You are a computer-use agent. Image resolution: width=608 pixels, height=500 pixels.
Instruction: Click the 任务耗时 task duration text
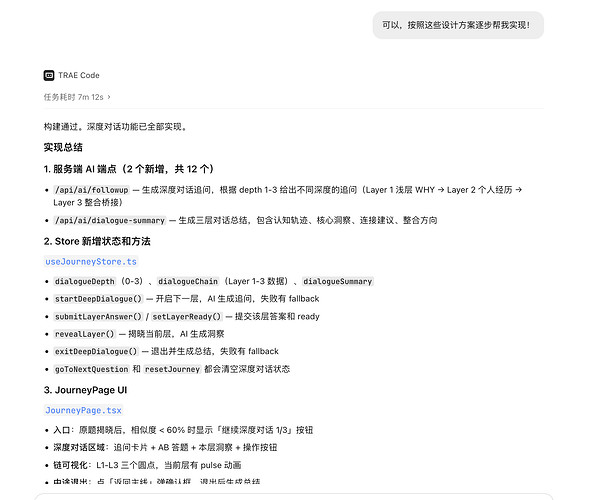click(x=73, y=97)
